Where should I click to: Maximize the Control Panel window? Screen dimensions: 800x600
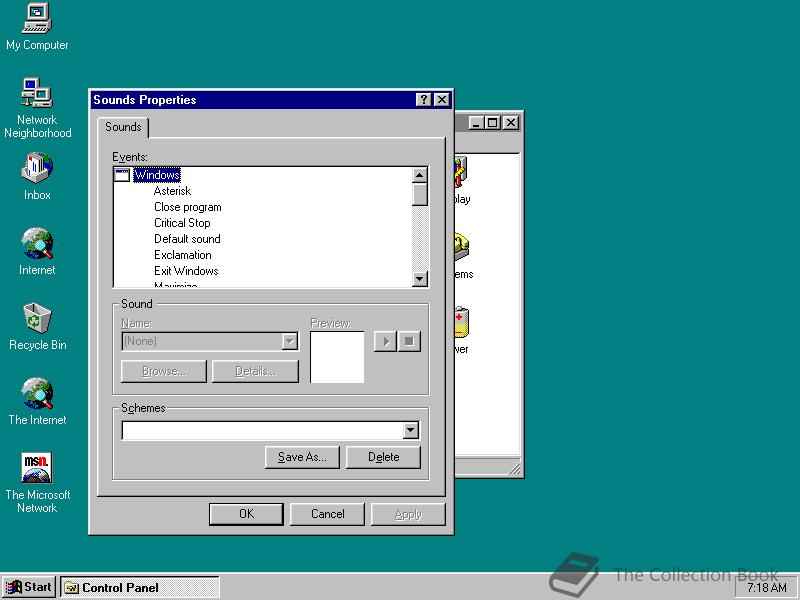tap(492, 122)
